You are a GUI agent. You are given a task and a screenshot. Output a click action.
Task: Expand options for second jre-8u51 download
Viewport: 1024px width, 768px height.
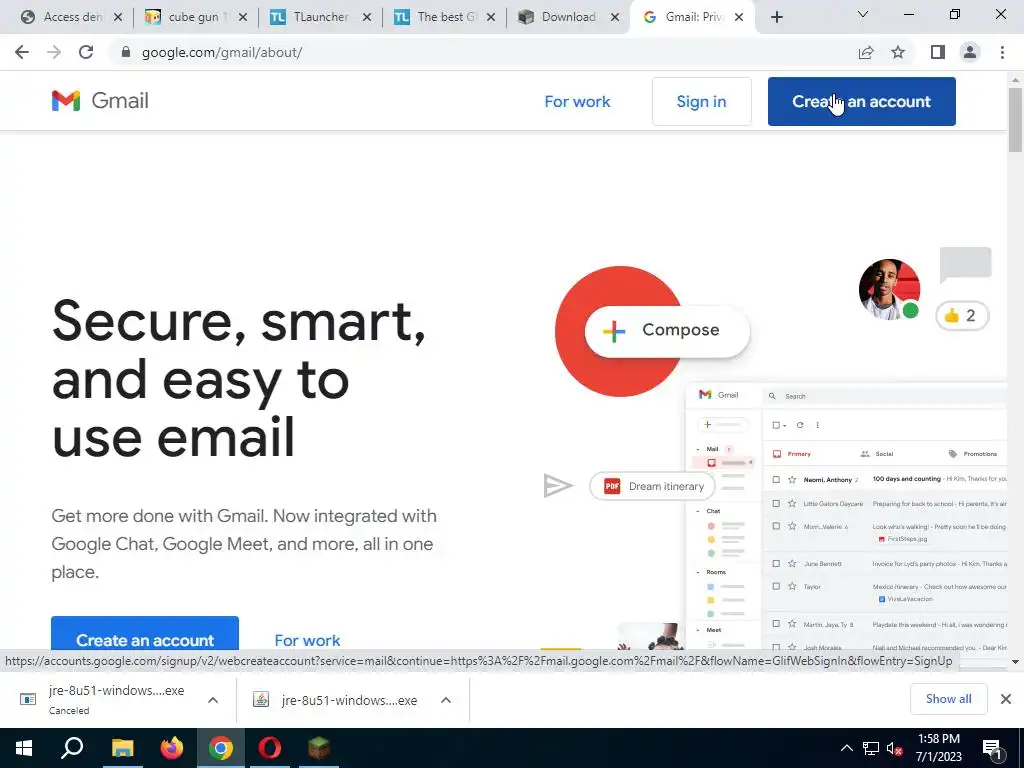tap(446, 700)
